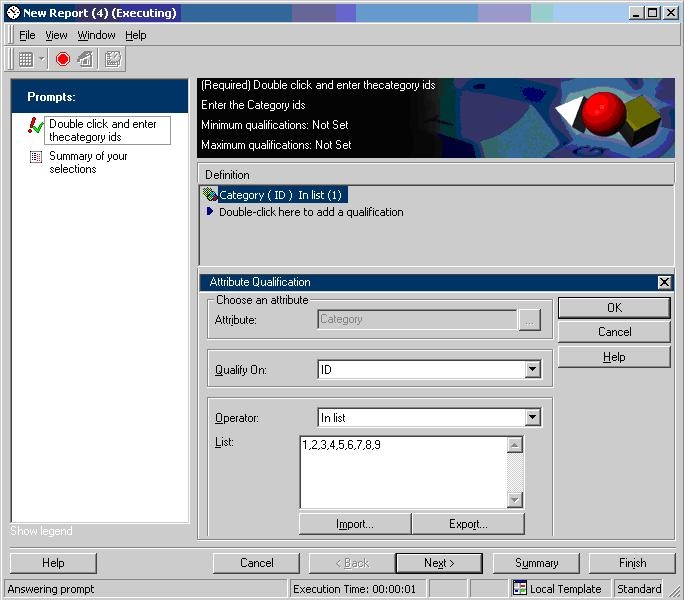The width and height of the screenshot is (684, 600).
Task: Click the required prompt checkmark icon
Action: 35,125
